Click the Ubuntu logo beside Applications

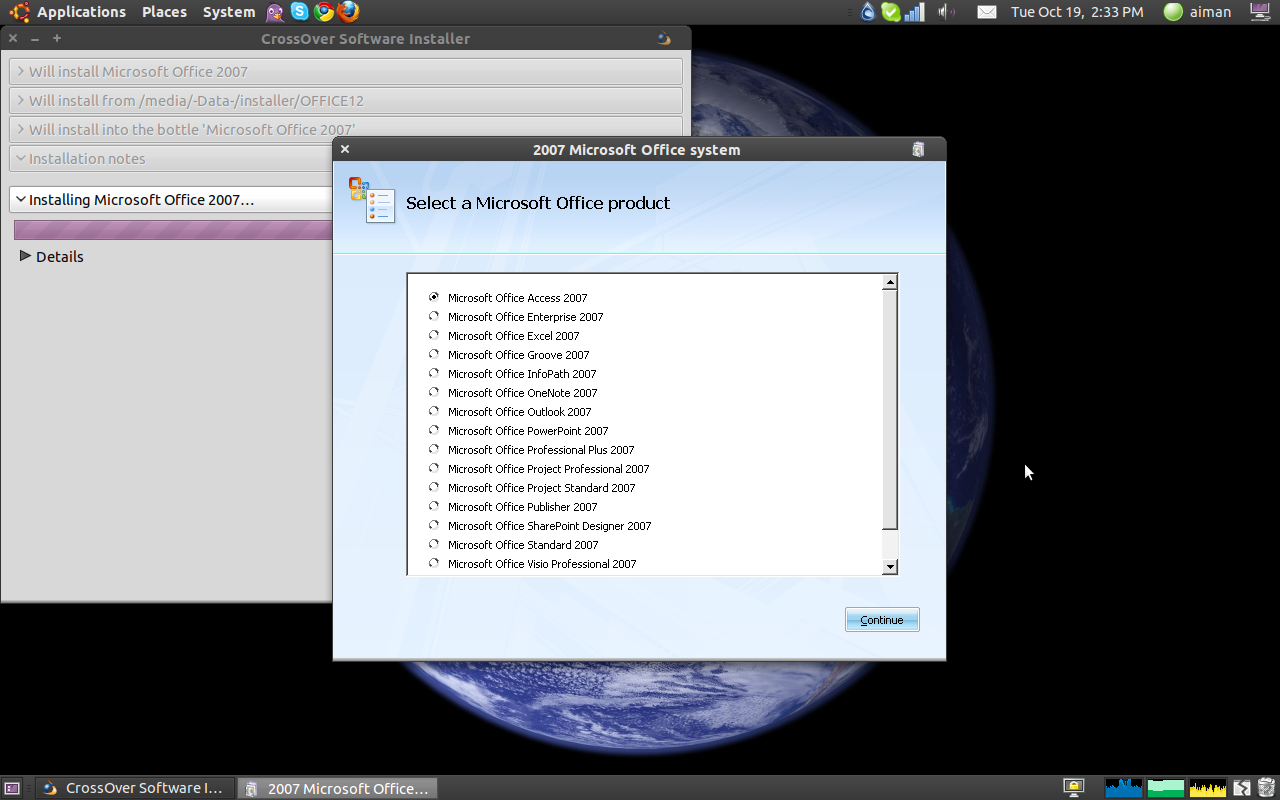(x=20, y=12)
